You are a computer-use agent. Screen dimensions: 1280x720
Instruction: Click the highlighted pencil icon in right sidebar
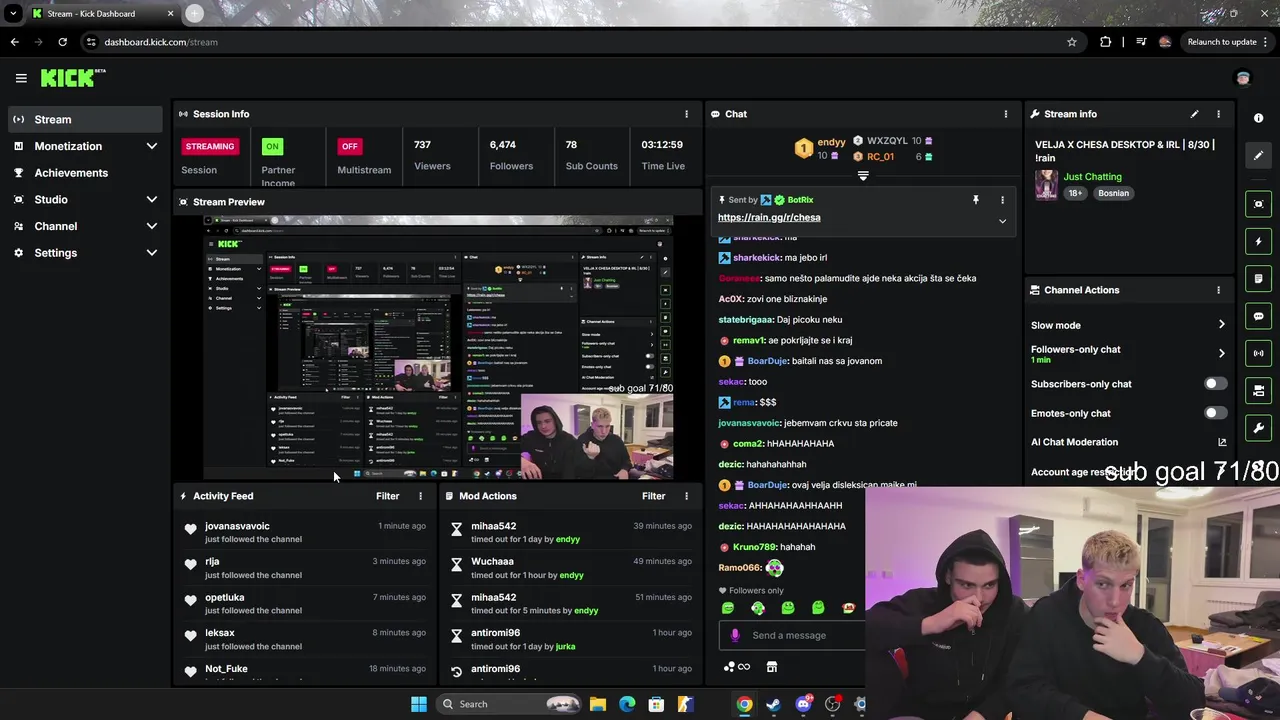[x=1259, y=155]
